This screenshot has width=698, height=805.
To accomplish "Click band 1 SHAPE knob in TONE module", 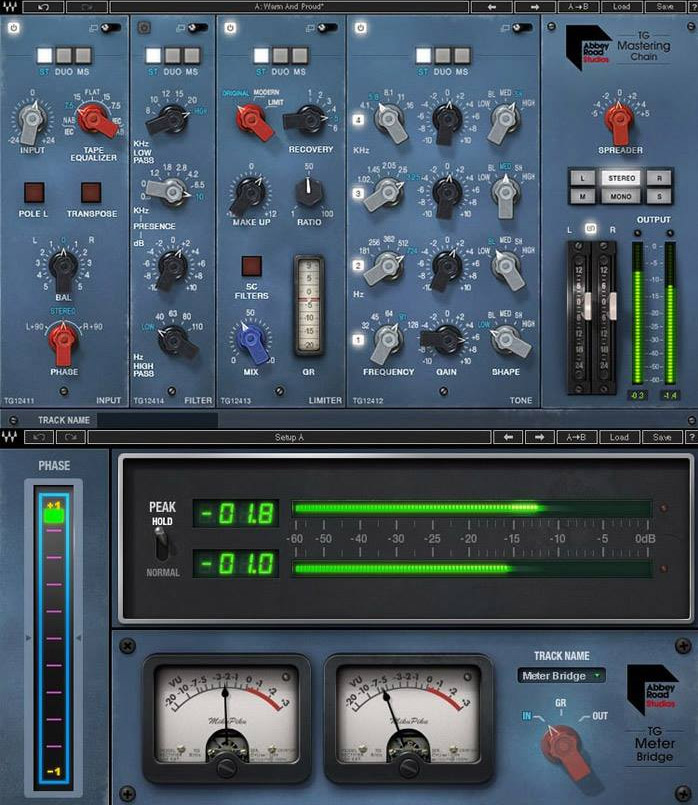I will pyautogui.click(x=508, y=341).
